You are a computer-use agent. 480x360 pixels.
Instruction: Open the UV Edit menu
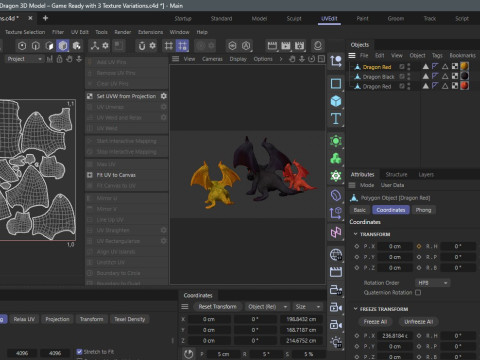pyautogui.click(x=80, y=32)
